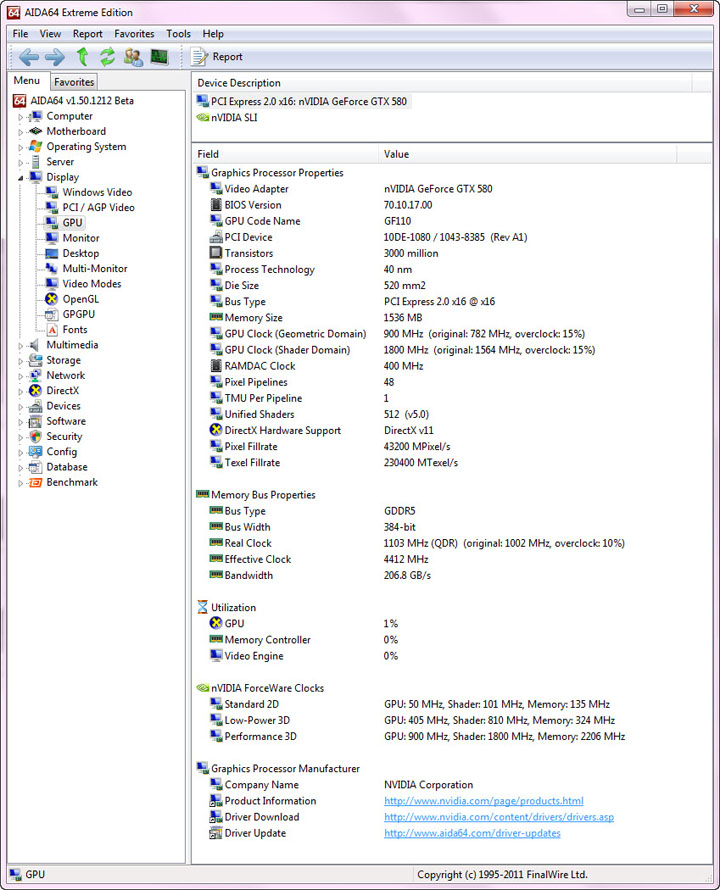Open the Help menu
This screenshot has width=720, height=890.
tap(213, 34)
